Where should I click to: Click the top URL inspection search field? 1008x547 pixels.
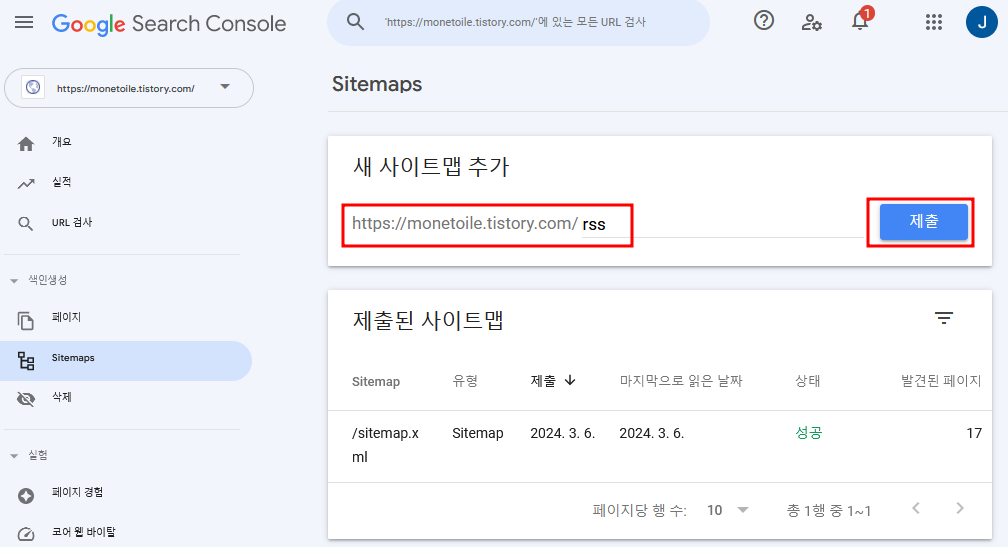tap(518, 22)
